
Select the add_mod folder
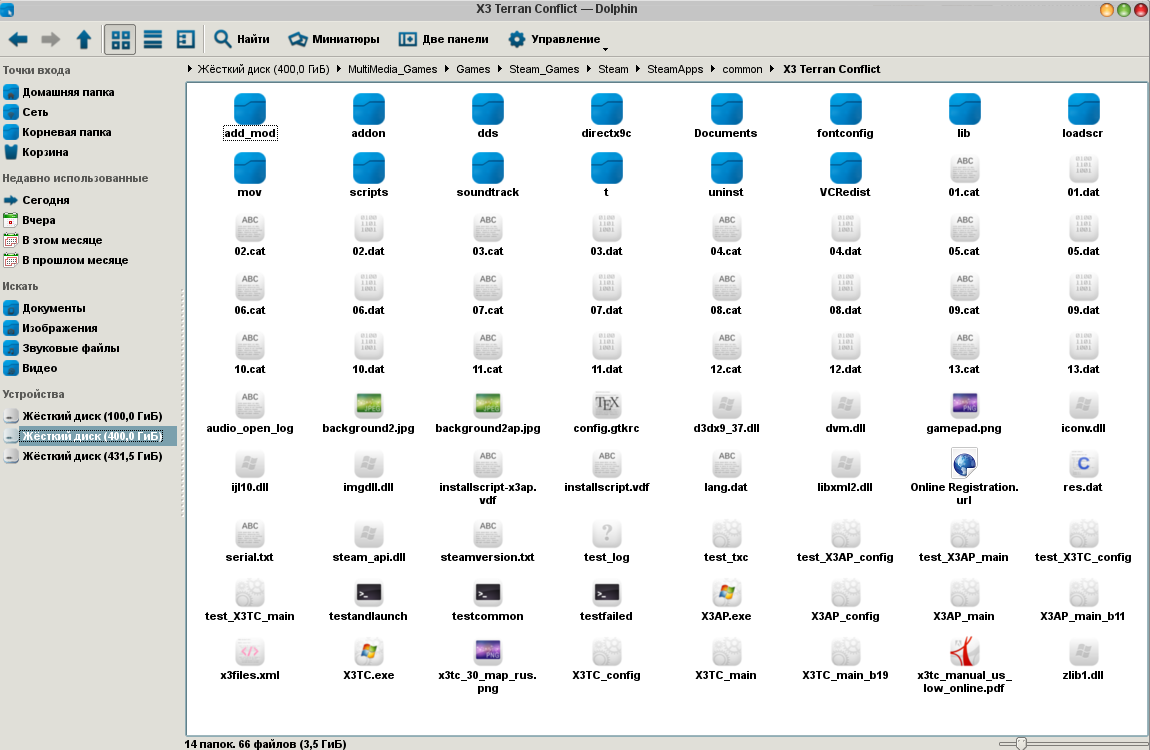point(250,117)
